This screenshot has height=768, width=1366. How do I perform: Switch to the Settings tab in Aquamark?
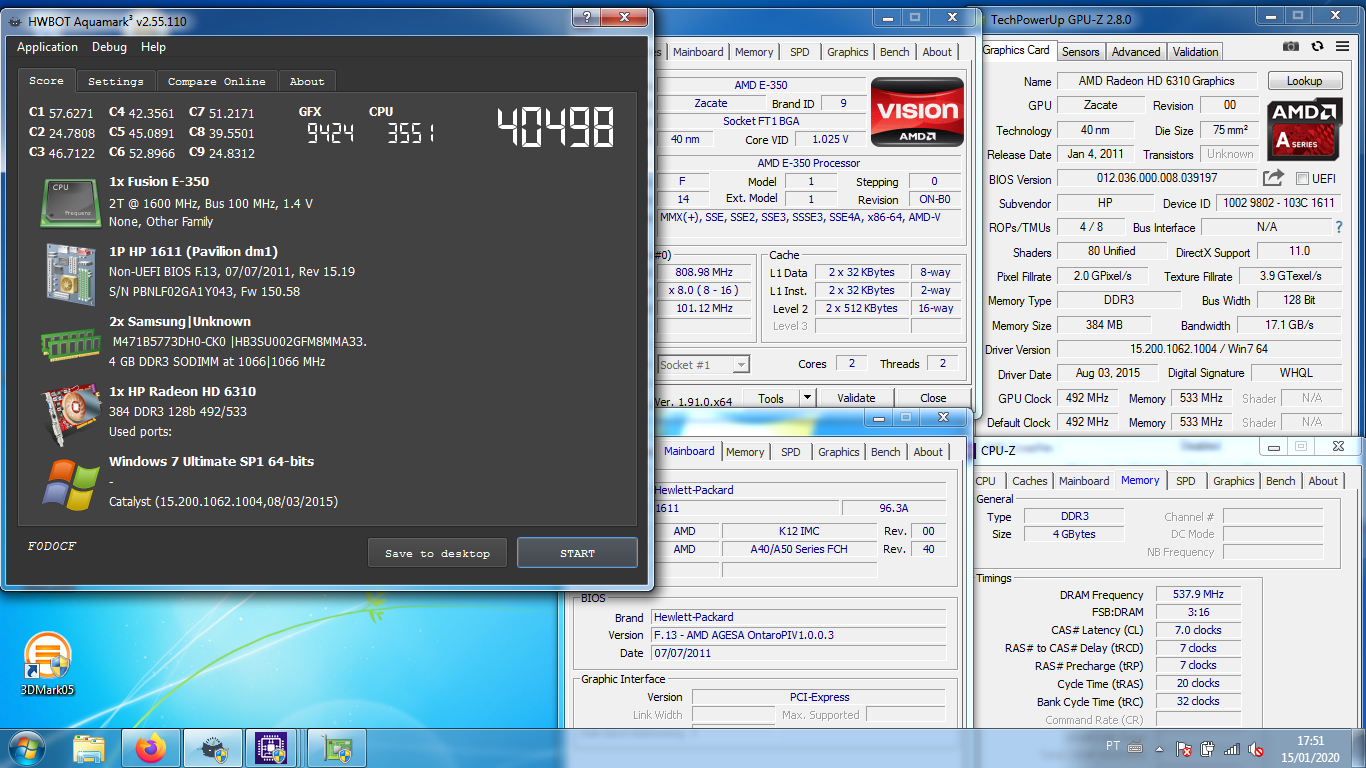[116, 81]
